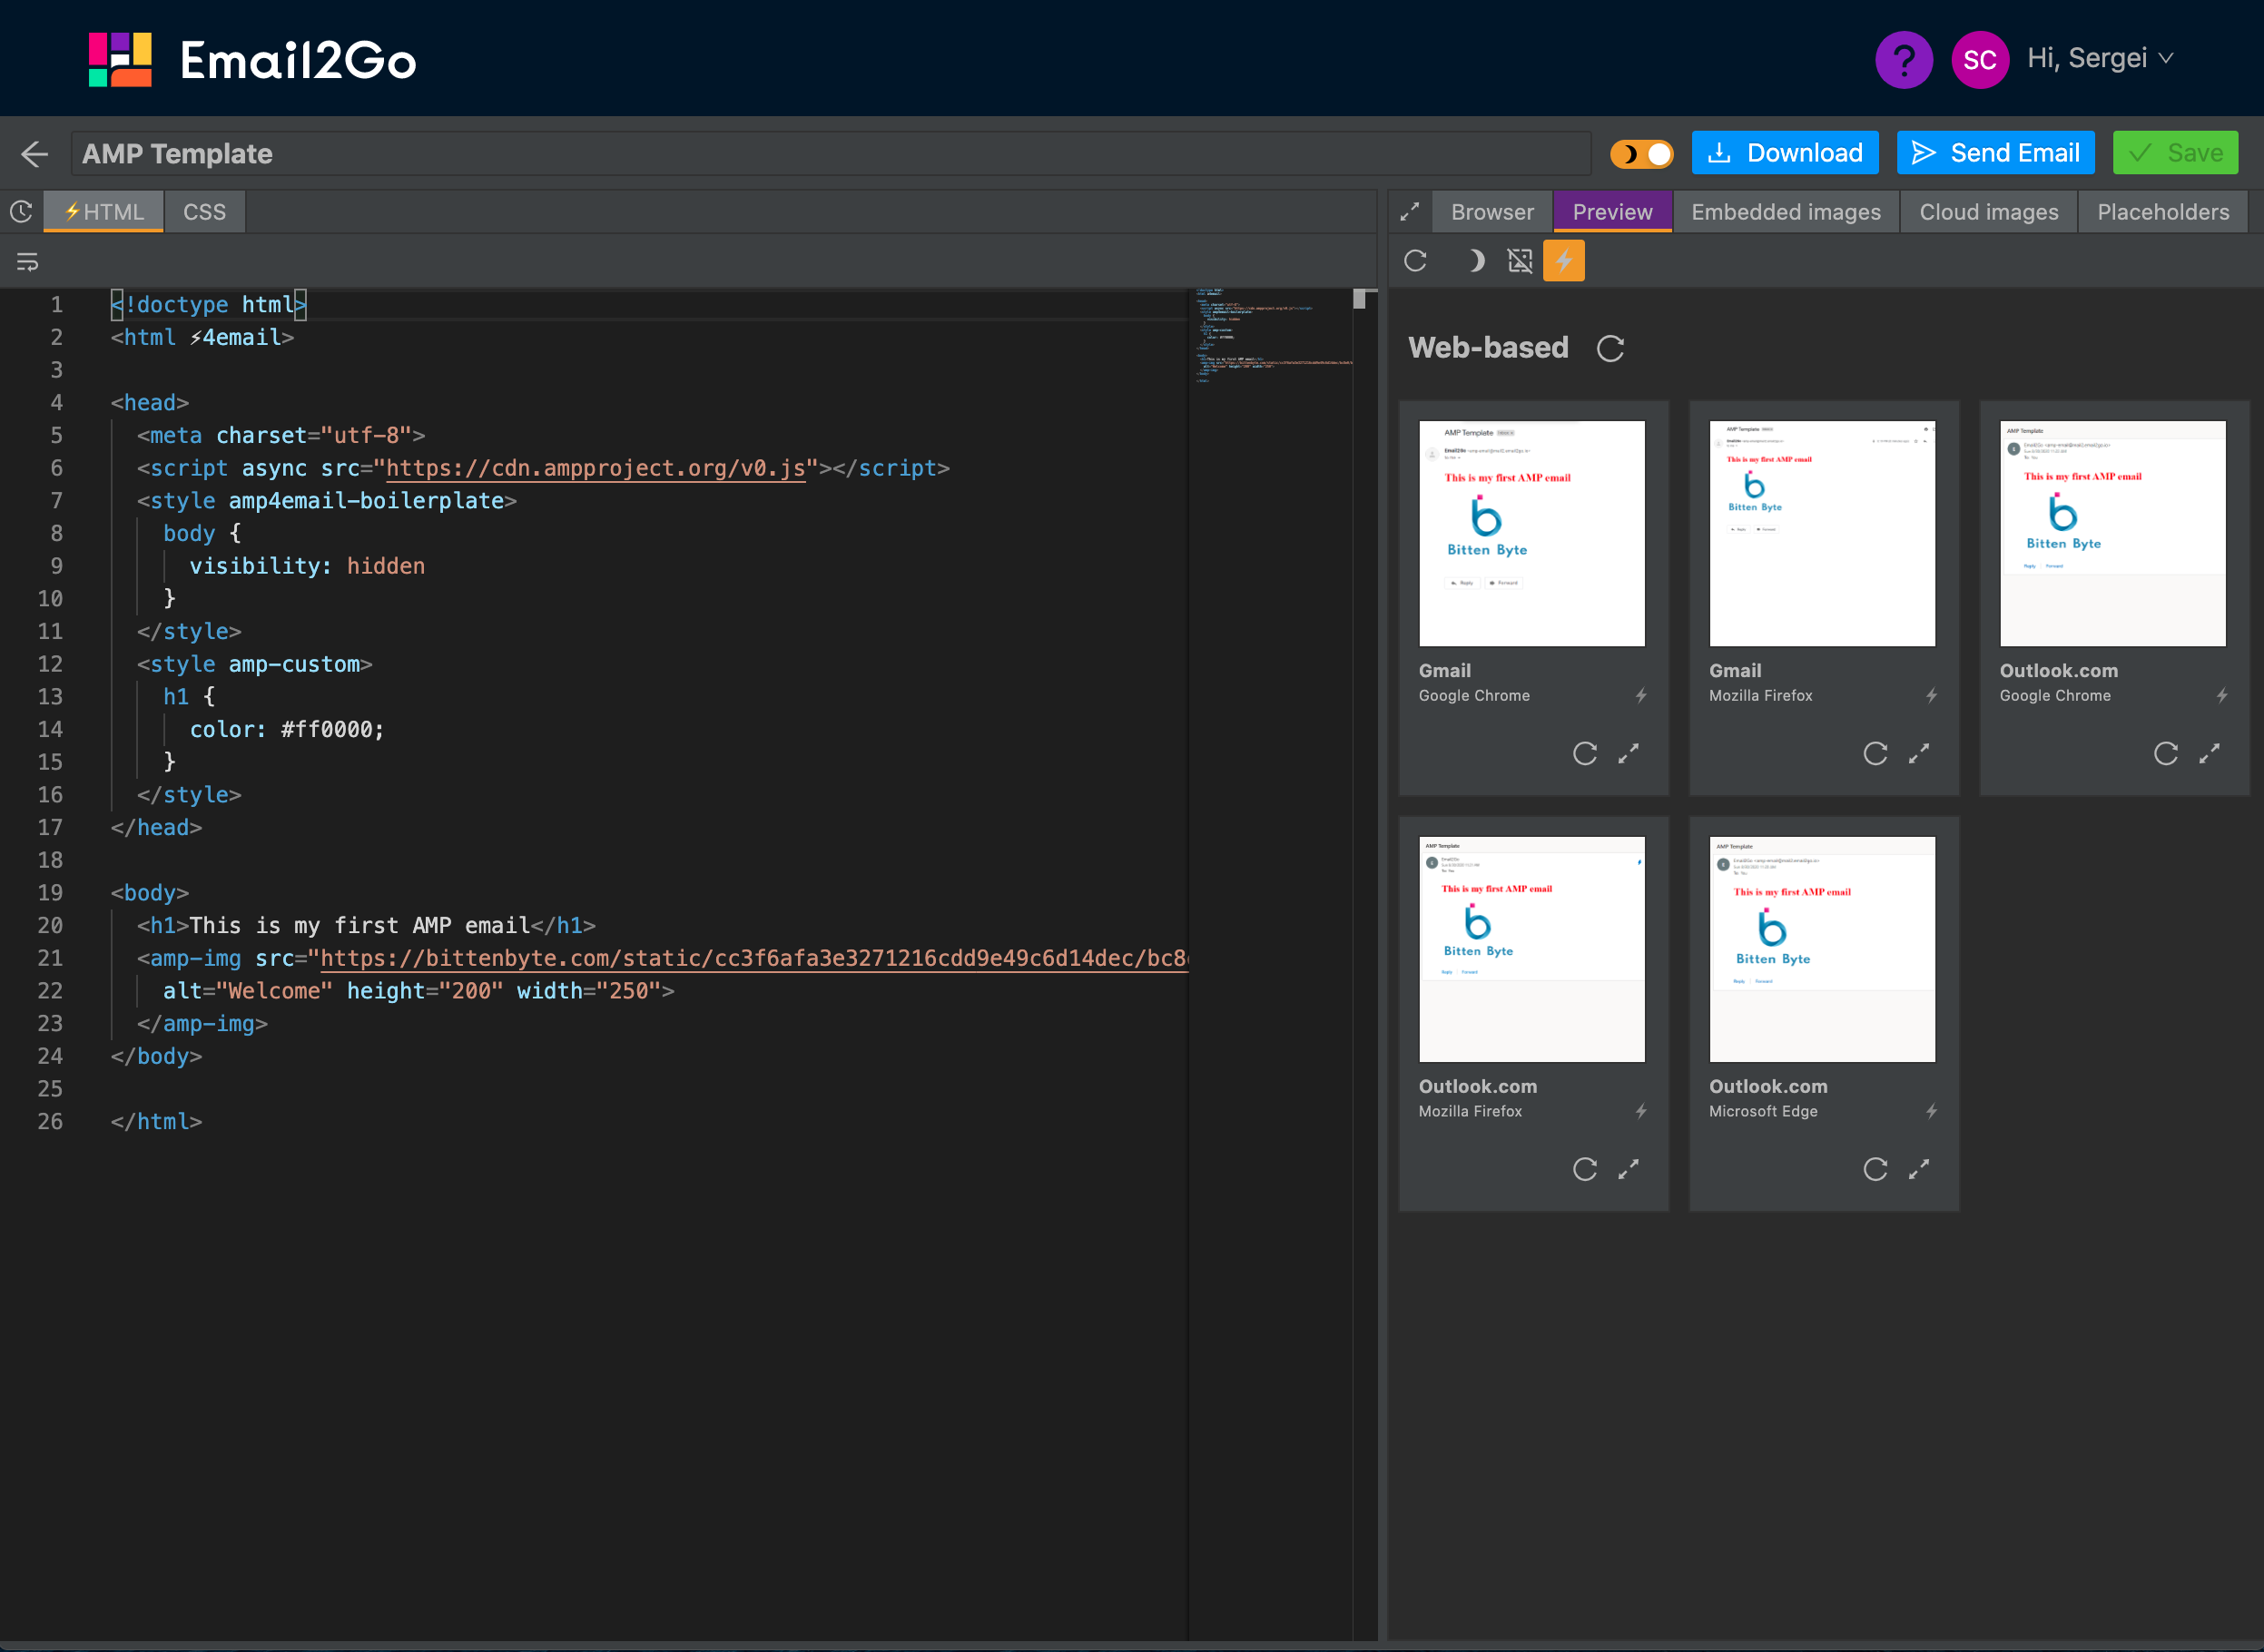This screenshot has width=2264, height=1652.
Task: Click the expand icon on Gmail Firefox preview
Action: click(1921, 752)
